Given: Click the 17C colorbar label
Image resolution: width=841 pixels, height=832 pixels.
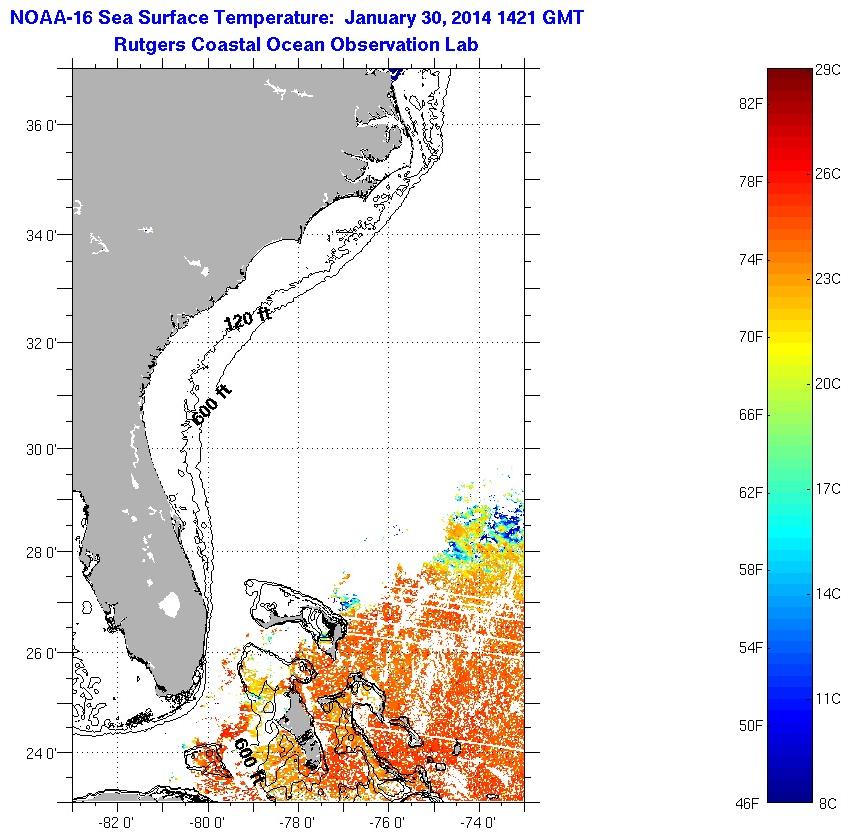Looking at the screenshot, I should point(828,489).
